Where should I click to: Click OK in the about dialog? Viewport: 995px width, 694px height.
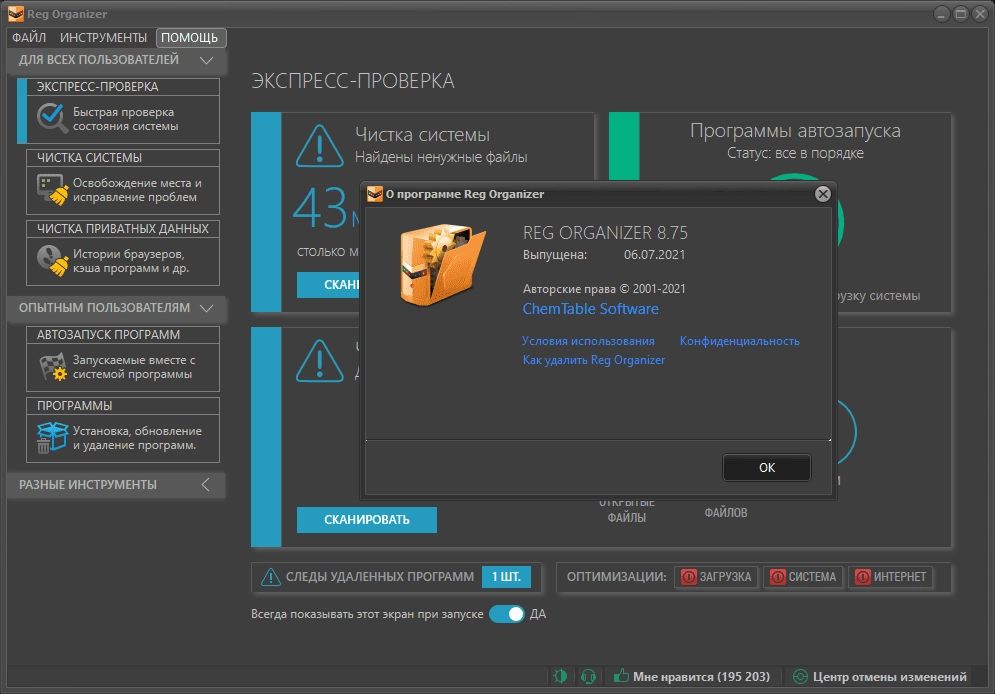(x=767, y=468)
